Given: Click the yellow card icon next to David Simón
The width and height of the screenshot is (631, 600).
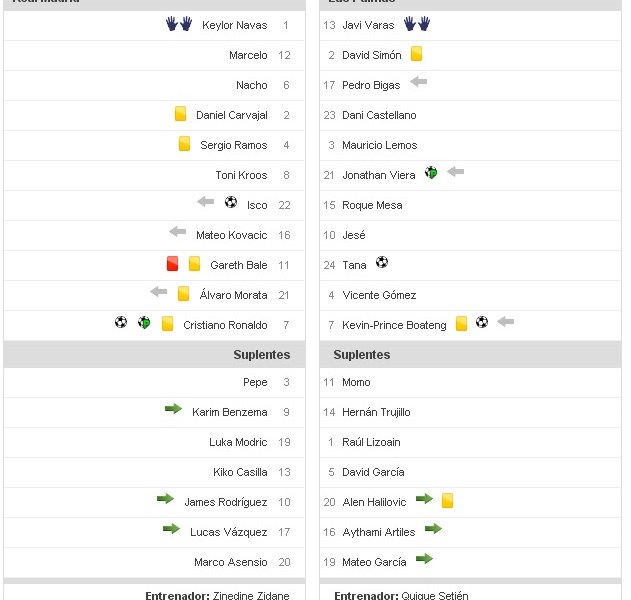Looking at the screenshot, I should pyautogui.click(x=416, y=54).
